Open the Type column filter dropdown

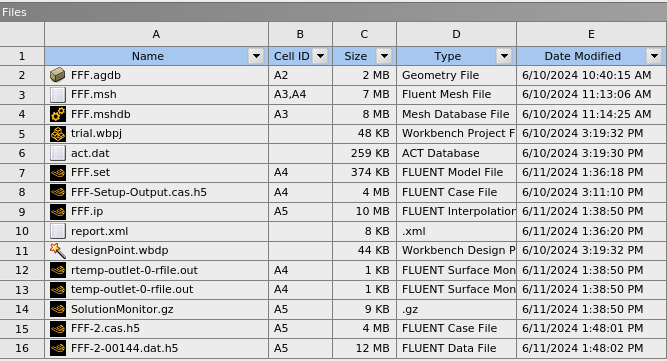tap(504, 56)
